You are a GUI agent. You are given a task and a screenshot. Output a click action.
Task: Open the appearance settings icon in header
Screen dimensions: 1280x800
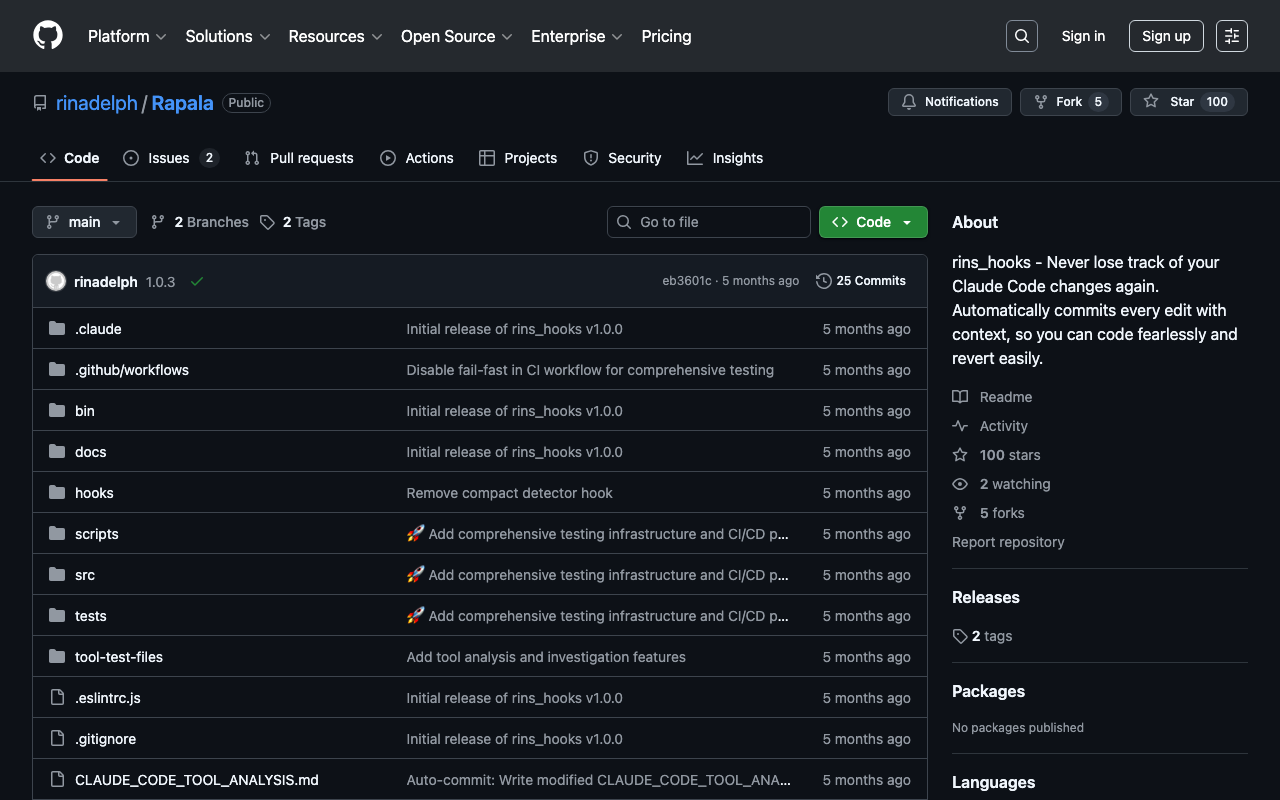tap(1231, 36)
